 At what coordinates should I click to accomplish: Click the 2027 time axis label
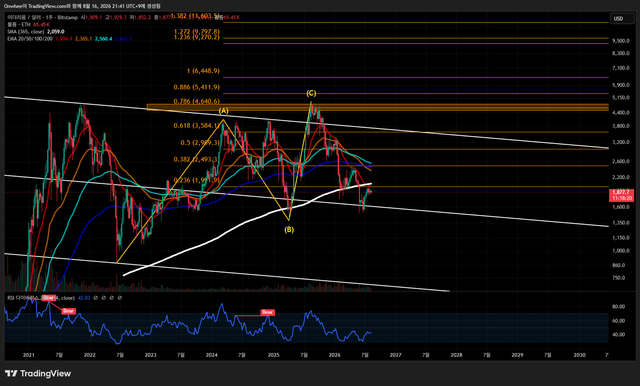[395, 355]
